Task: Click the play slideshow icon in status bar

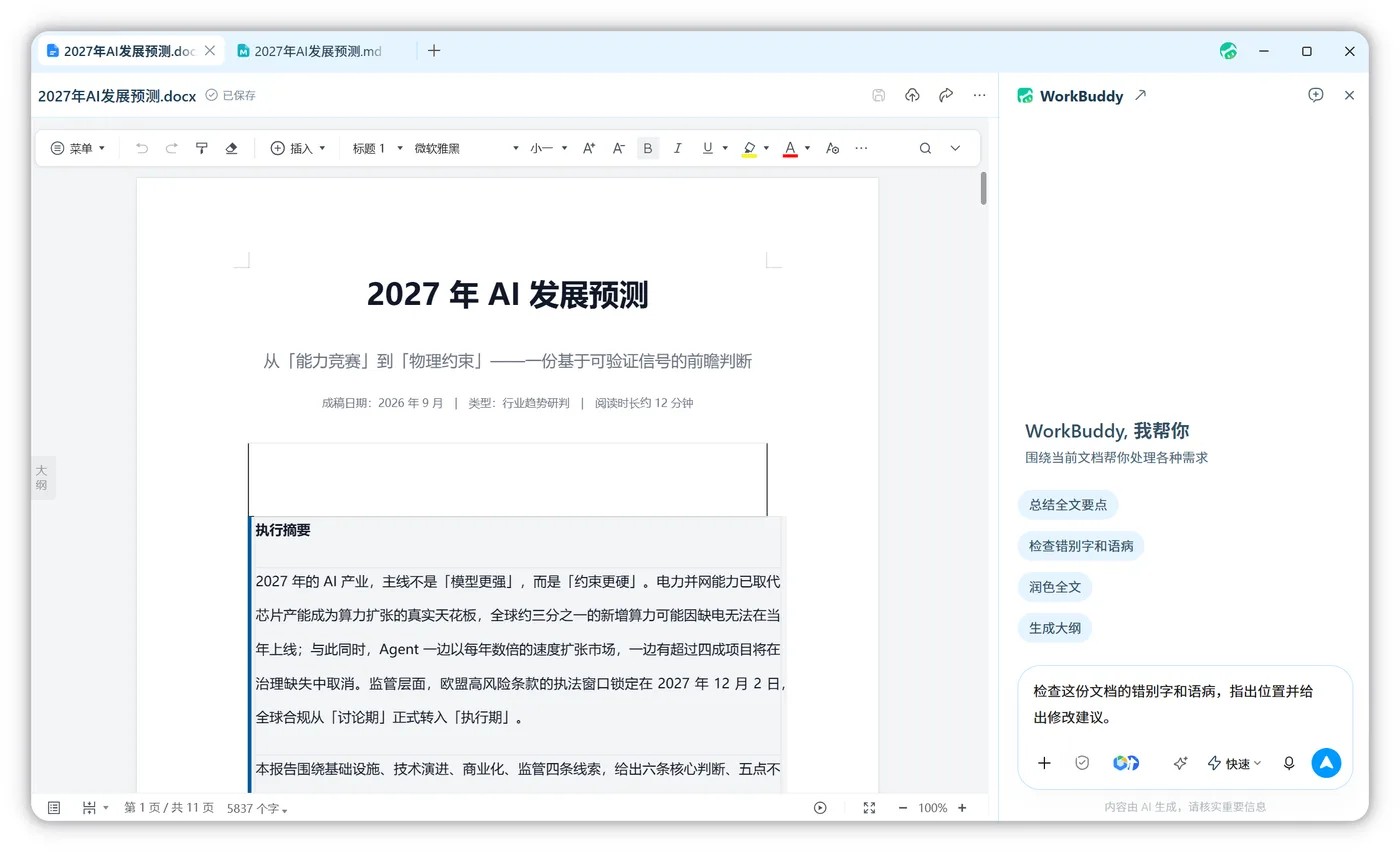Action: 820,808
